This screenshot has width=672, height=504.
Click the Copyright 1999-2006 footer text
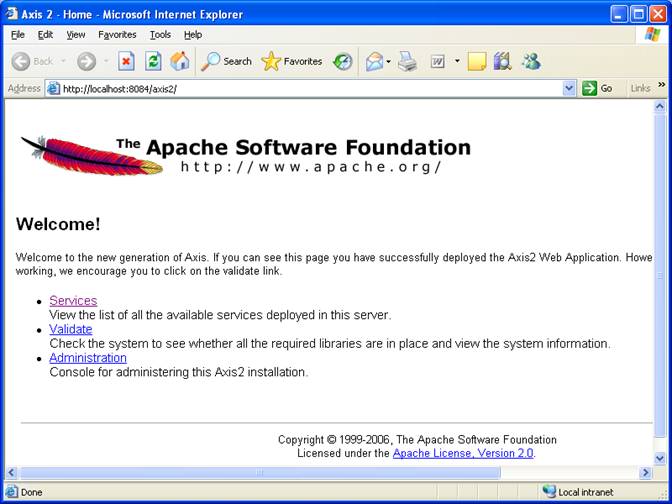(x=417, y=440)
